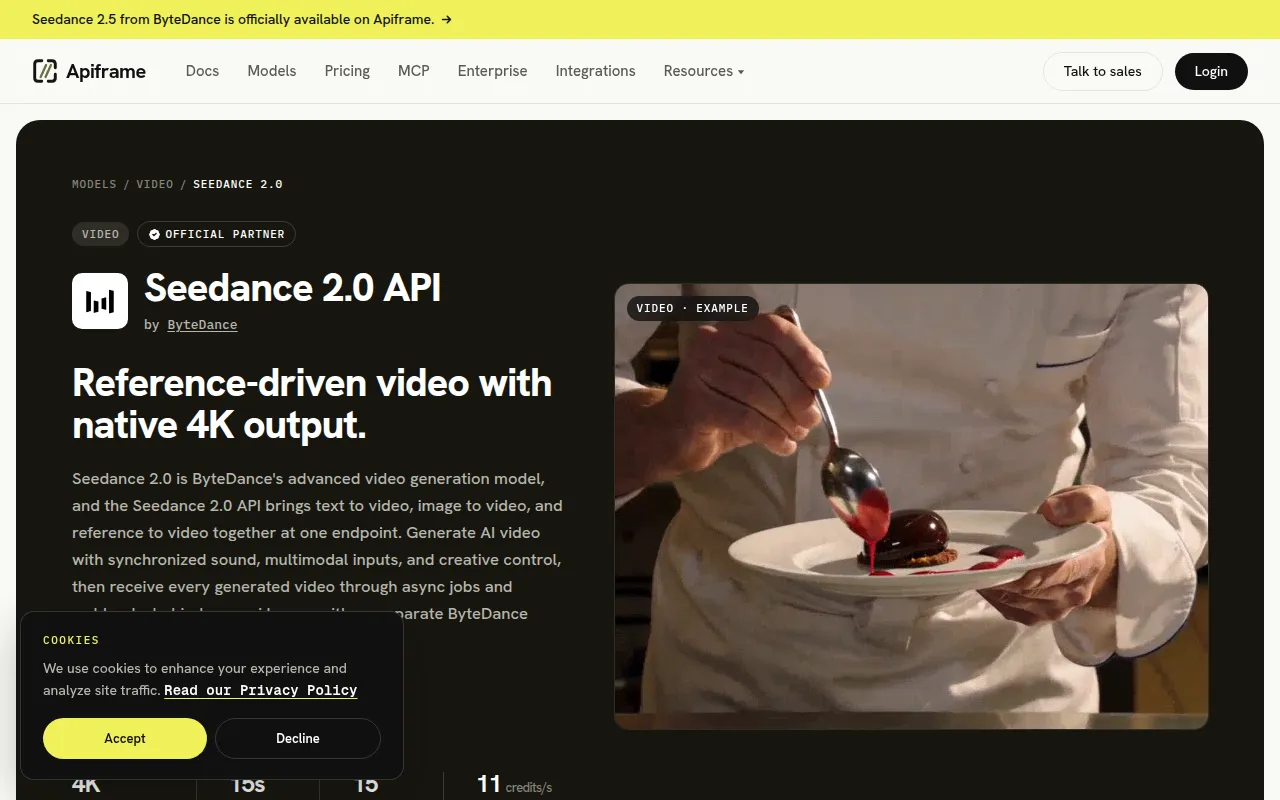Accept cookies in the cookie banner
Image resolution: width=1280 pixels, height=800 pixels.
tap(125, 738)
